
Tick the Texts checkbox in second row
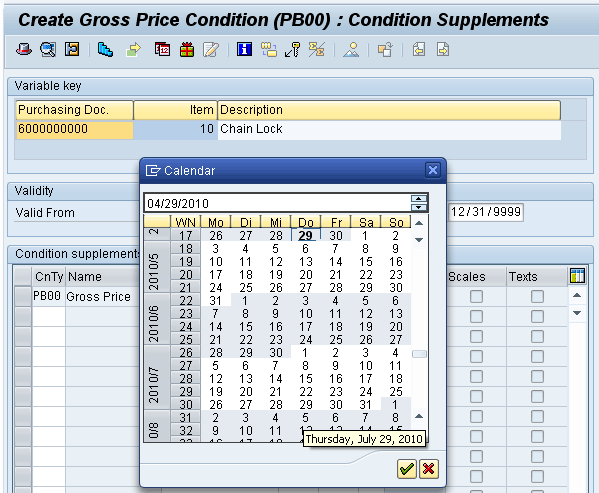(537, 316)
